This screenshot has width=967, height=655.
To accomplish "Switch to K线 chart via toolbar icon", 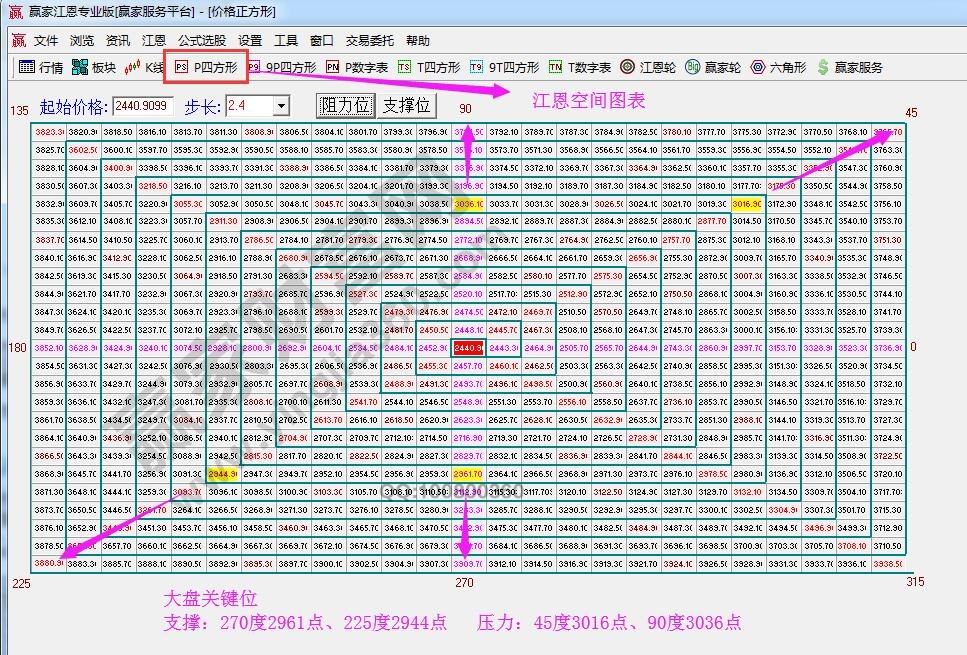I will click(144, 68).
